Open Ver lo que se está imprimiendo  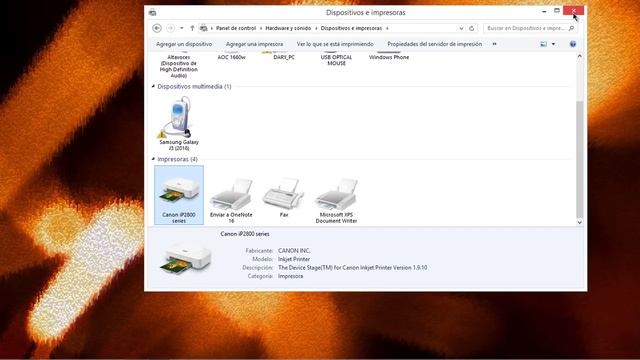pos(335,44)
